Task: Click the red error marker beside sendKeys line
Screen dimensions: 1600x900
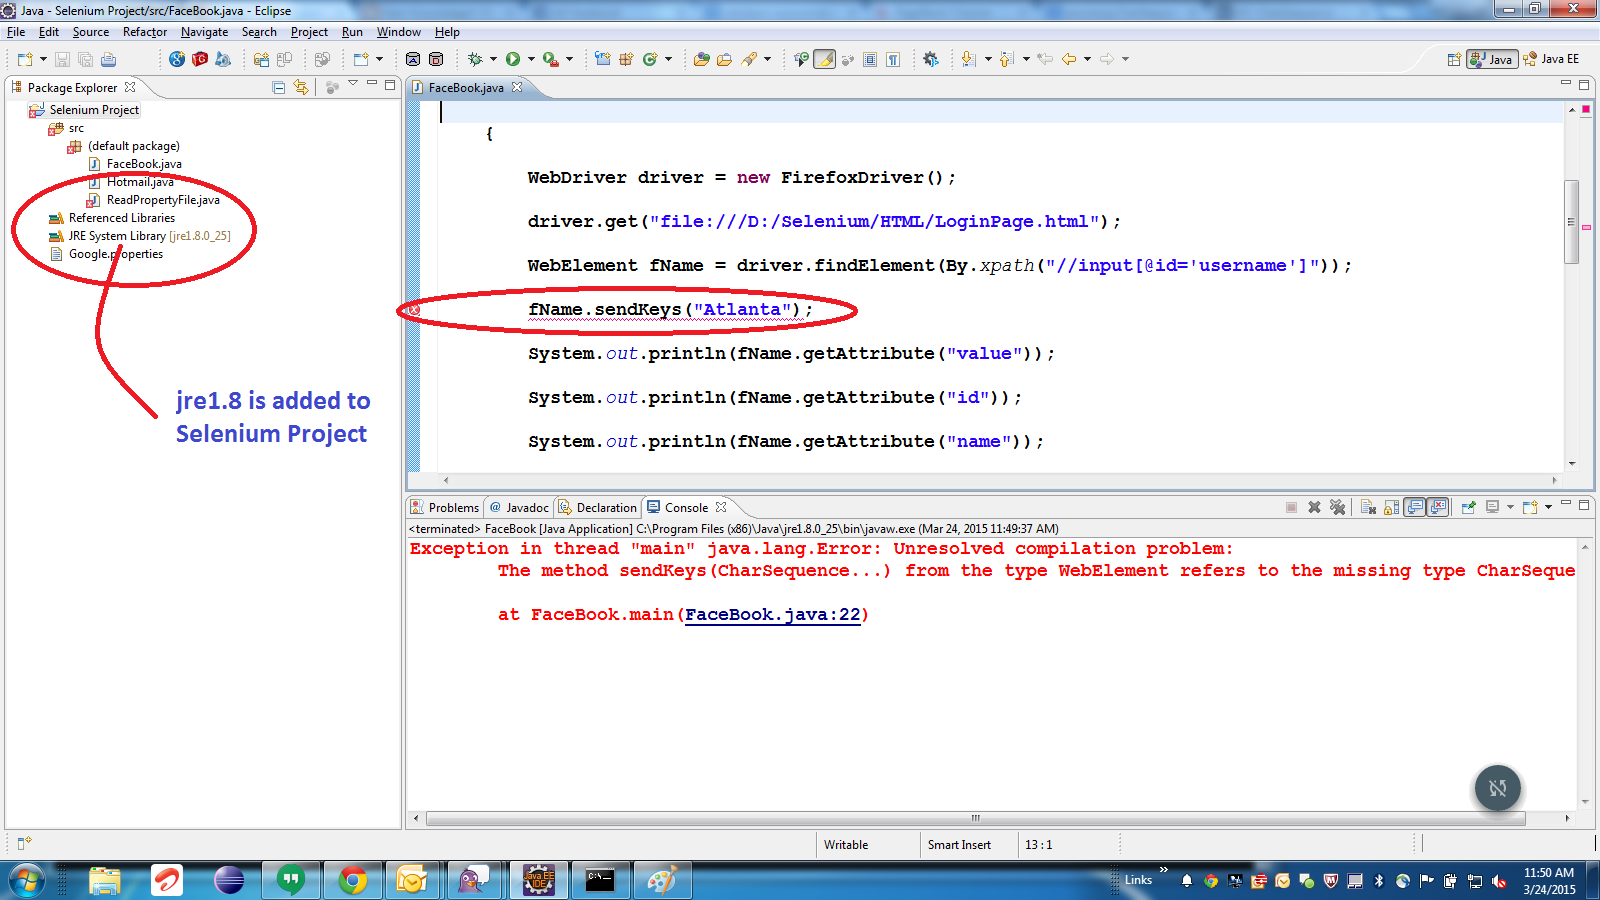Action: coord(414,310)
